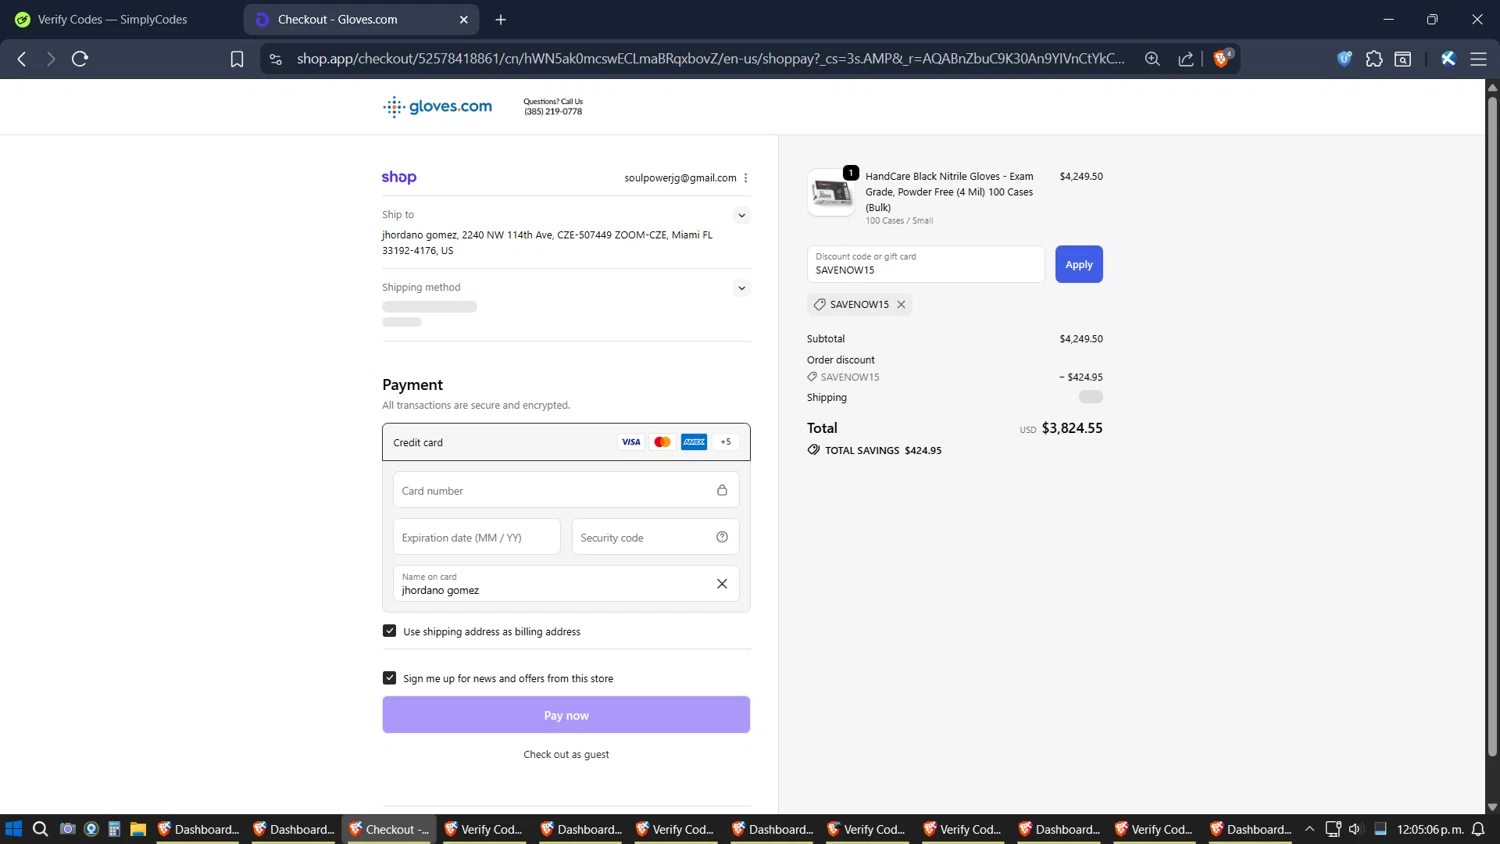The width and height of the screenshot is (1500, 844).
Task: Click the page vertical scrollbar
Action: click(x=1492, y=425)
